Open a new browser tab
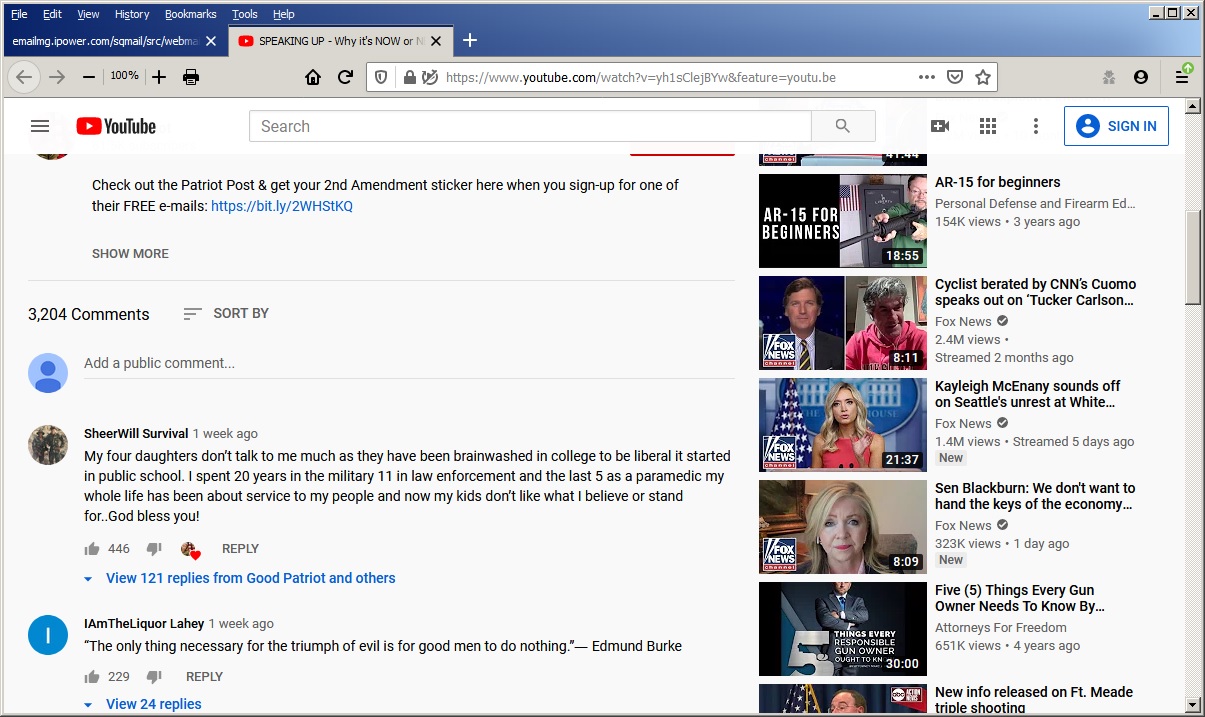Screen dimensions: 1205x717 click(x=469, y=40)
